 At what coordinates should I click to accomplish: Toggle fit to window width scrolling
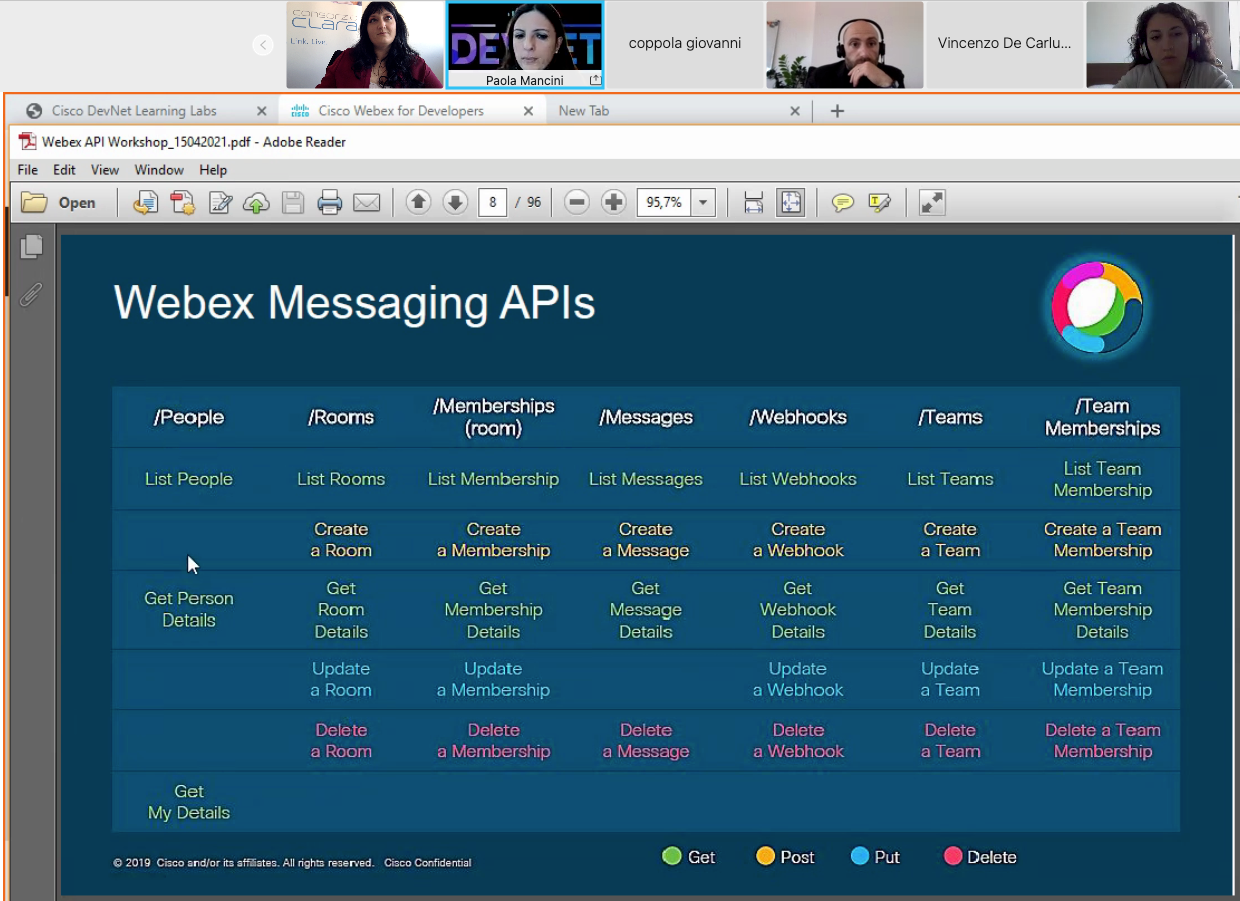[754, 203]
